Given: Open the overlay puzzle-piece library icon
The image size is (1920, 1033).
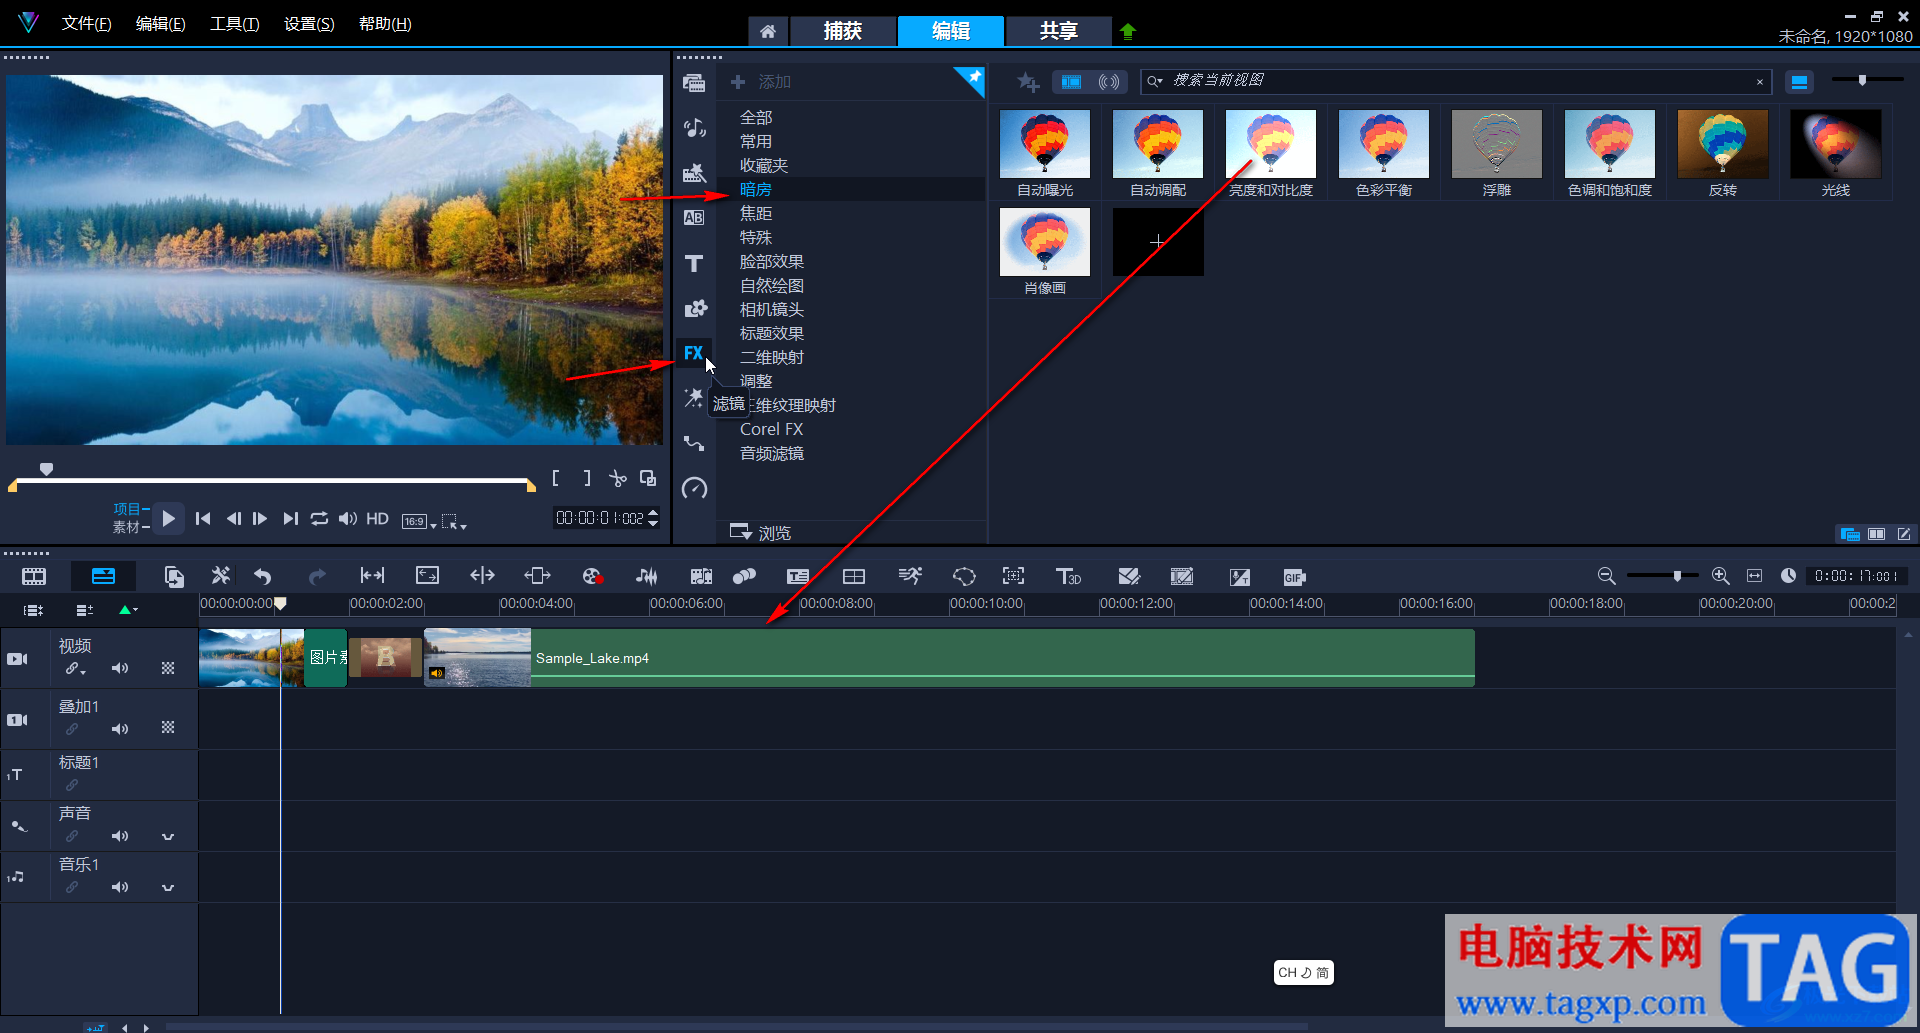Looking at the screenshot, I should point(695,308).
